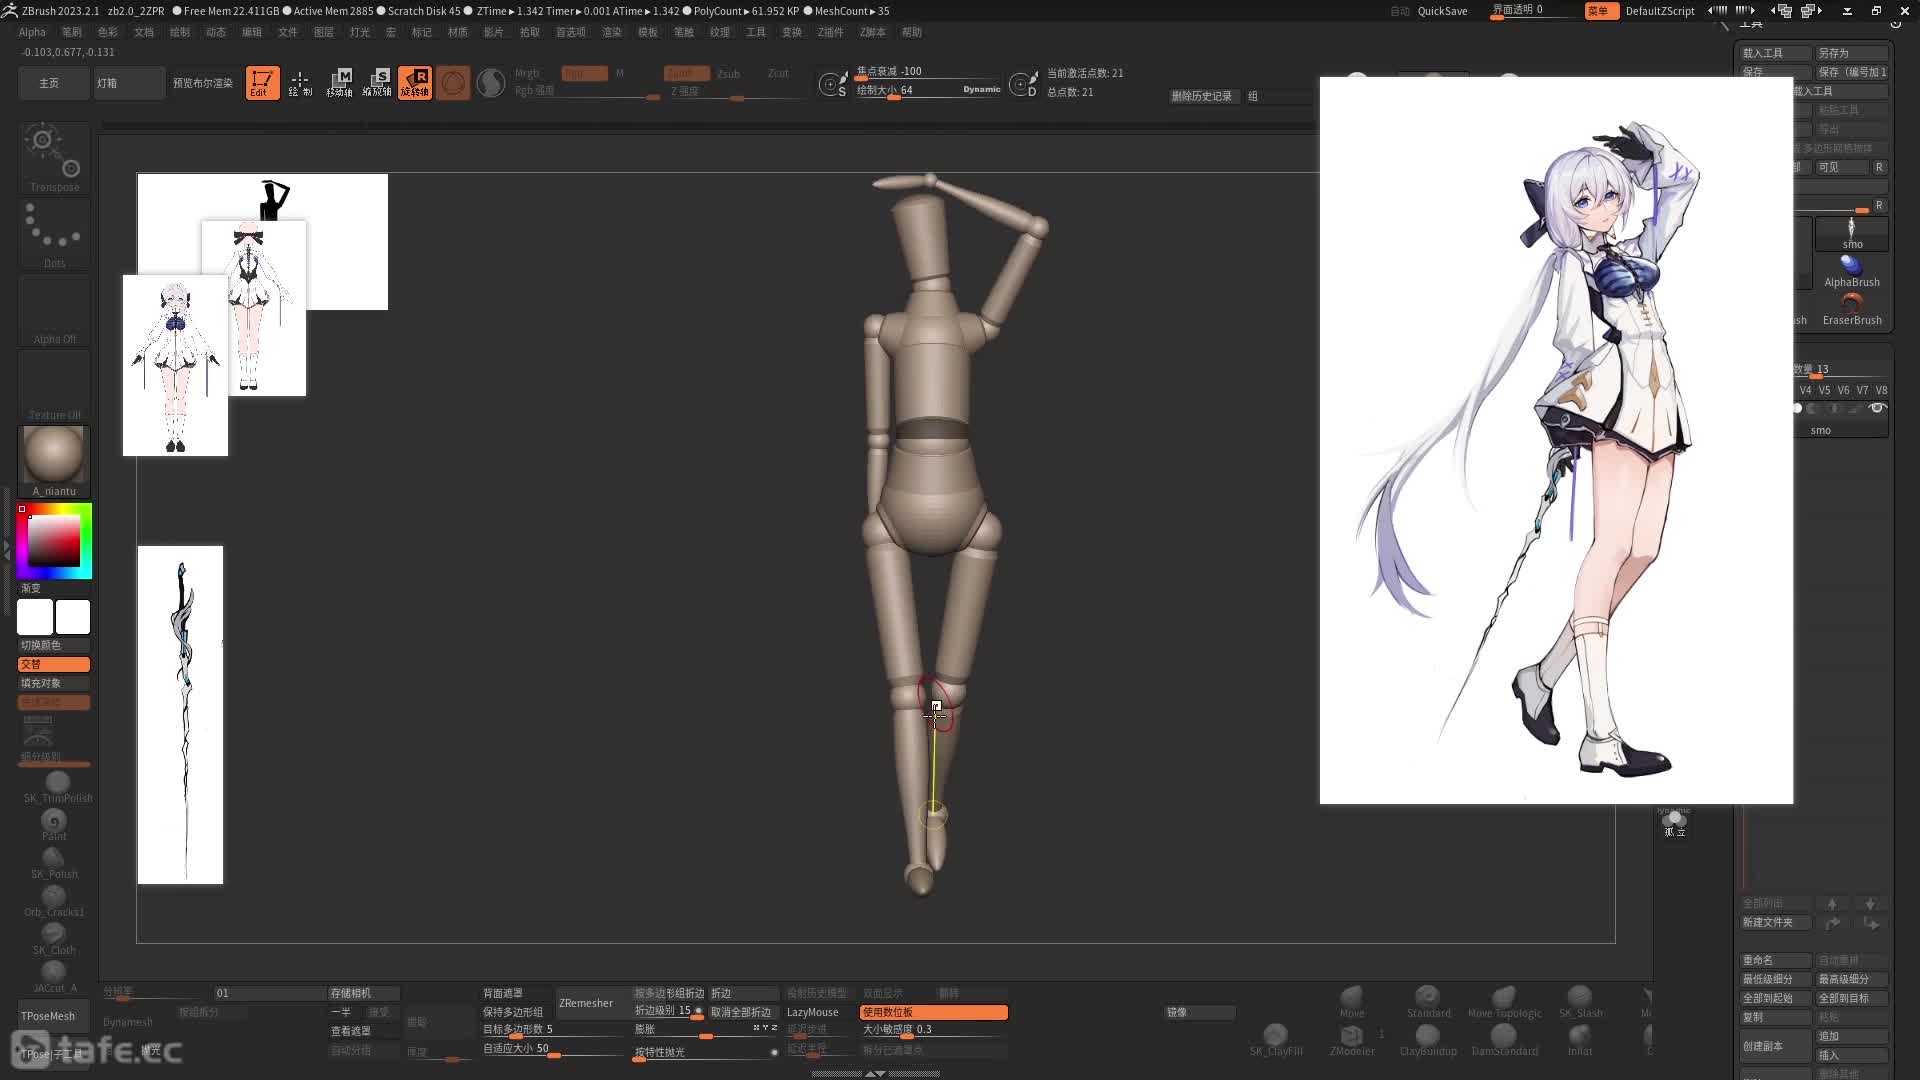Image resolution: width=1920 pixels, height=1080 pixels.
Task: Click the QuickSave button
Action: pyautogui.click(x=1442, y=11)
